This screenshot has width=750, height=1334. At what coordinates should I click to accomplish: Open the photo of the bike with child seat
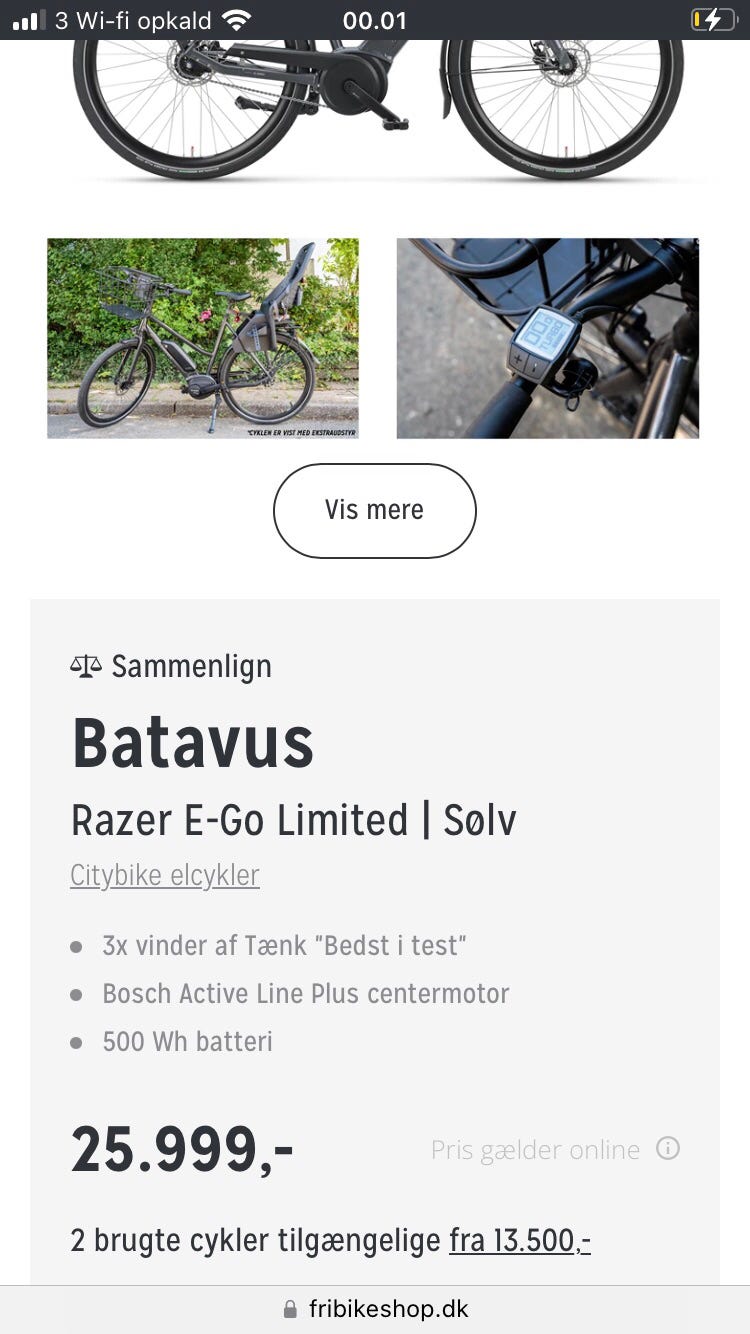(x=202, y=337)
